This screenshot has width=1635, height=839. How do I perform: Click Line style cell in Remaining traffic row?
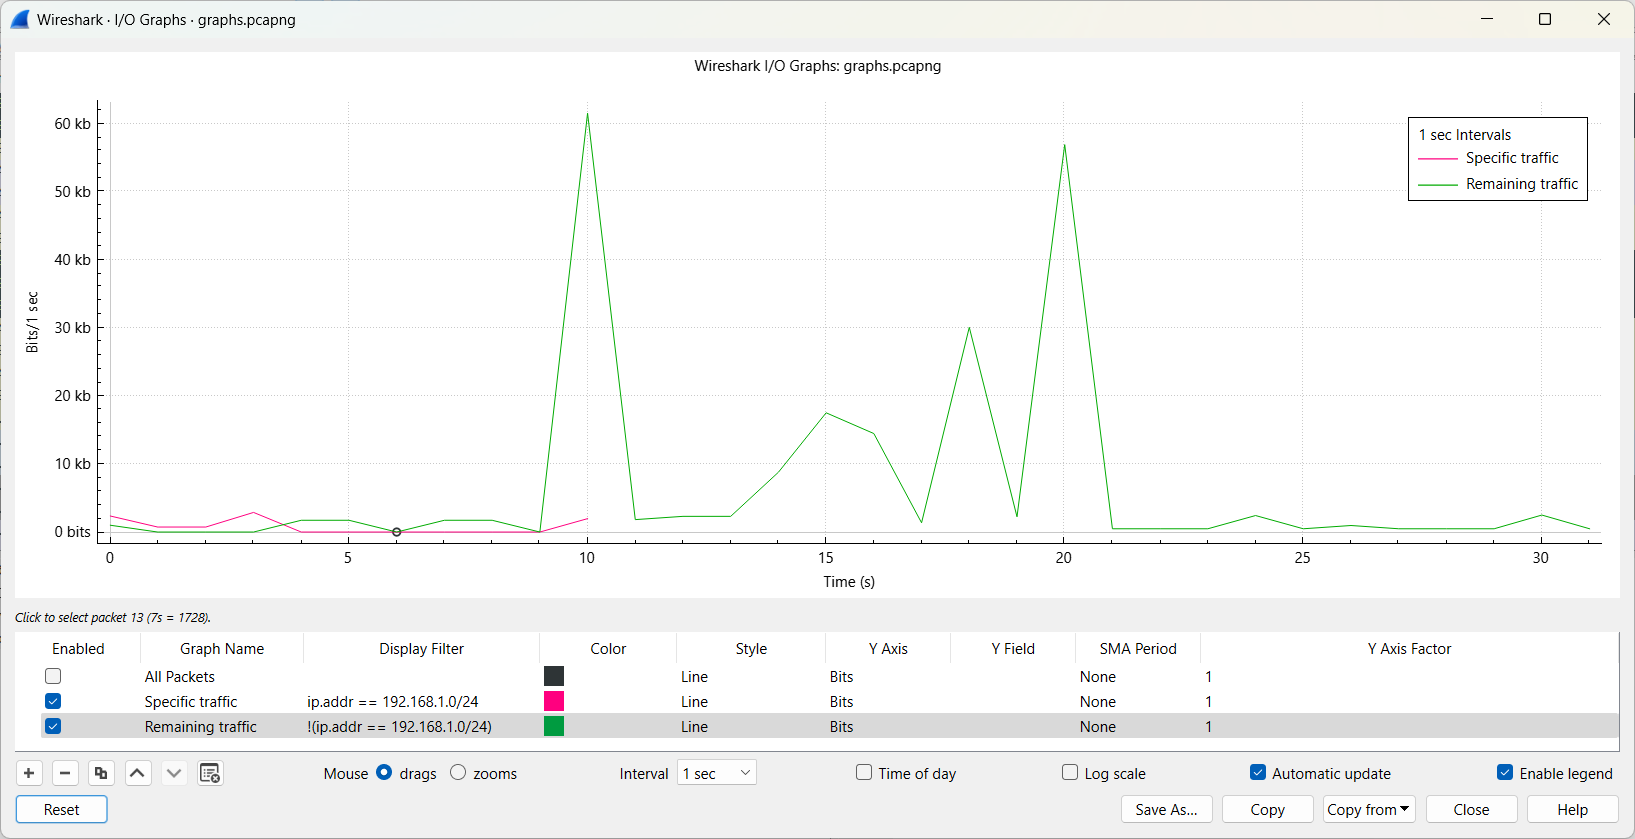point(751,727)
